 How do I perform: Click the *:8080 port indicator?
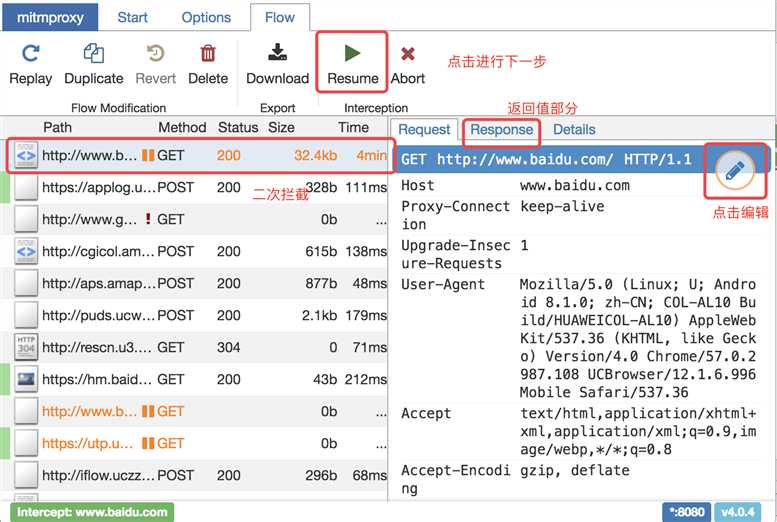click(x=686, y=512)
